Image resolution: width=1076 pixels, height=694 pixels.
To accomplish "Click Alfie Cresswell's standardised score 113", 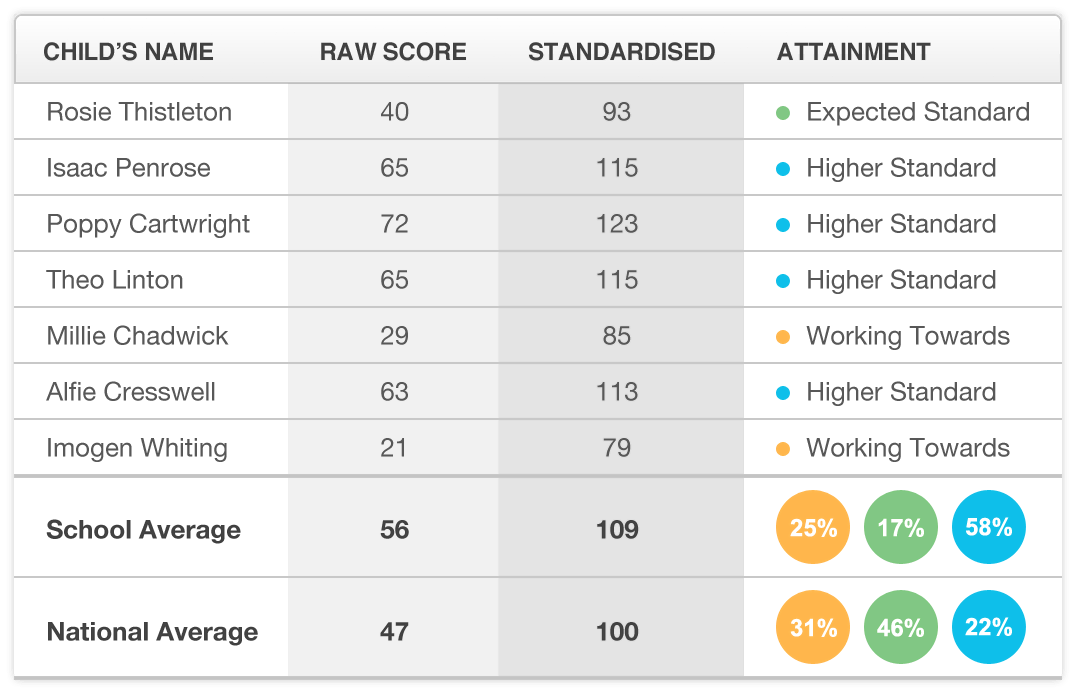I will tap(617, 392).
